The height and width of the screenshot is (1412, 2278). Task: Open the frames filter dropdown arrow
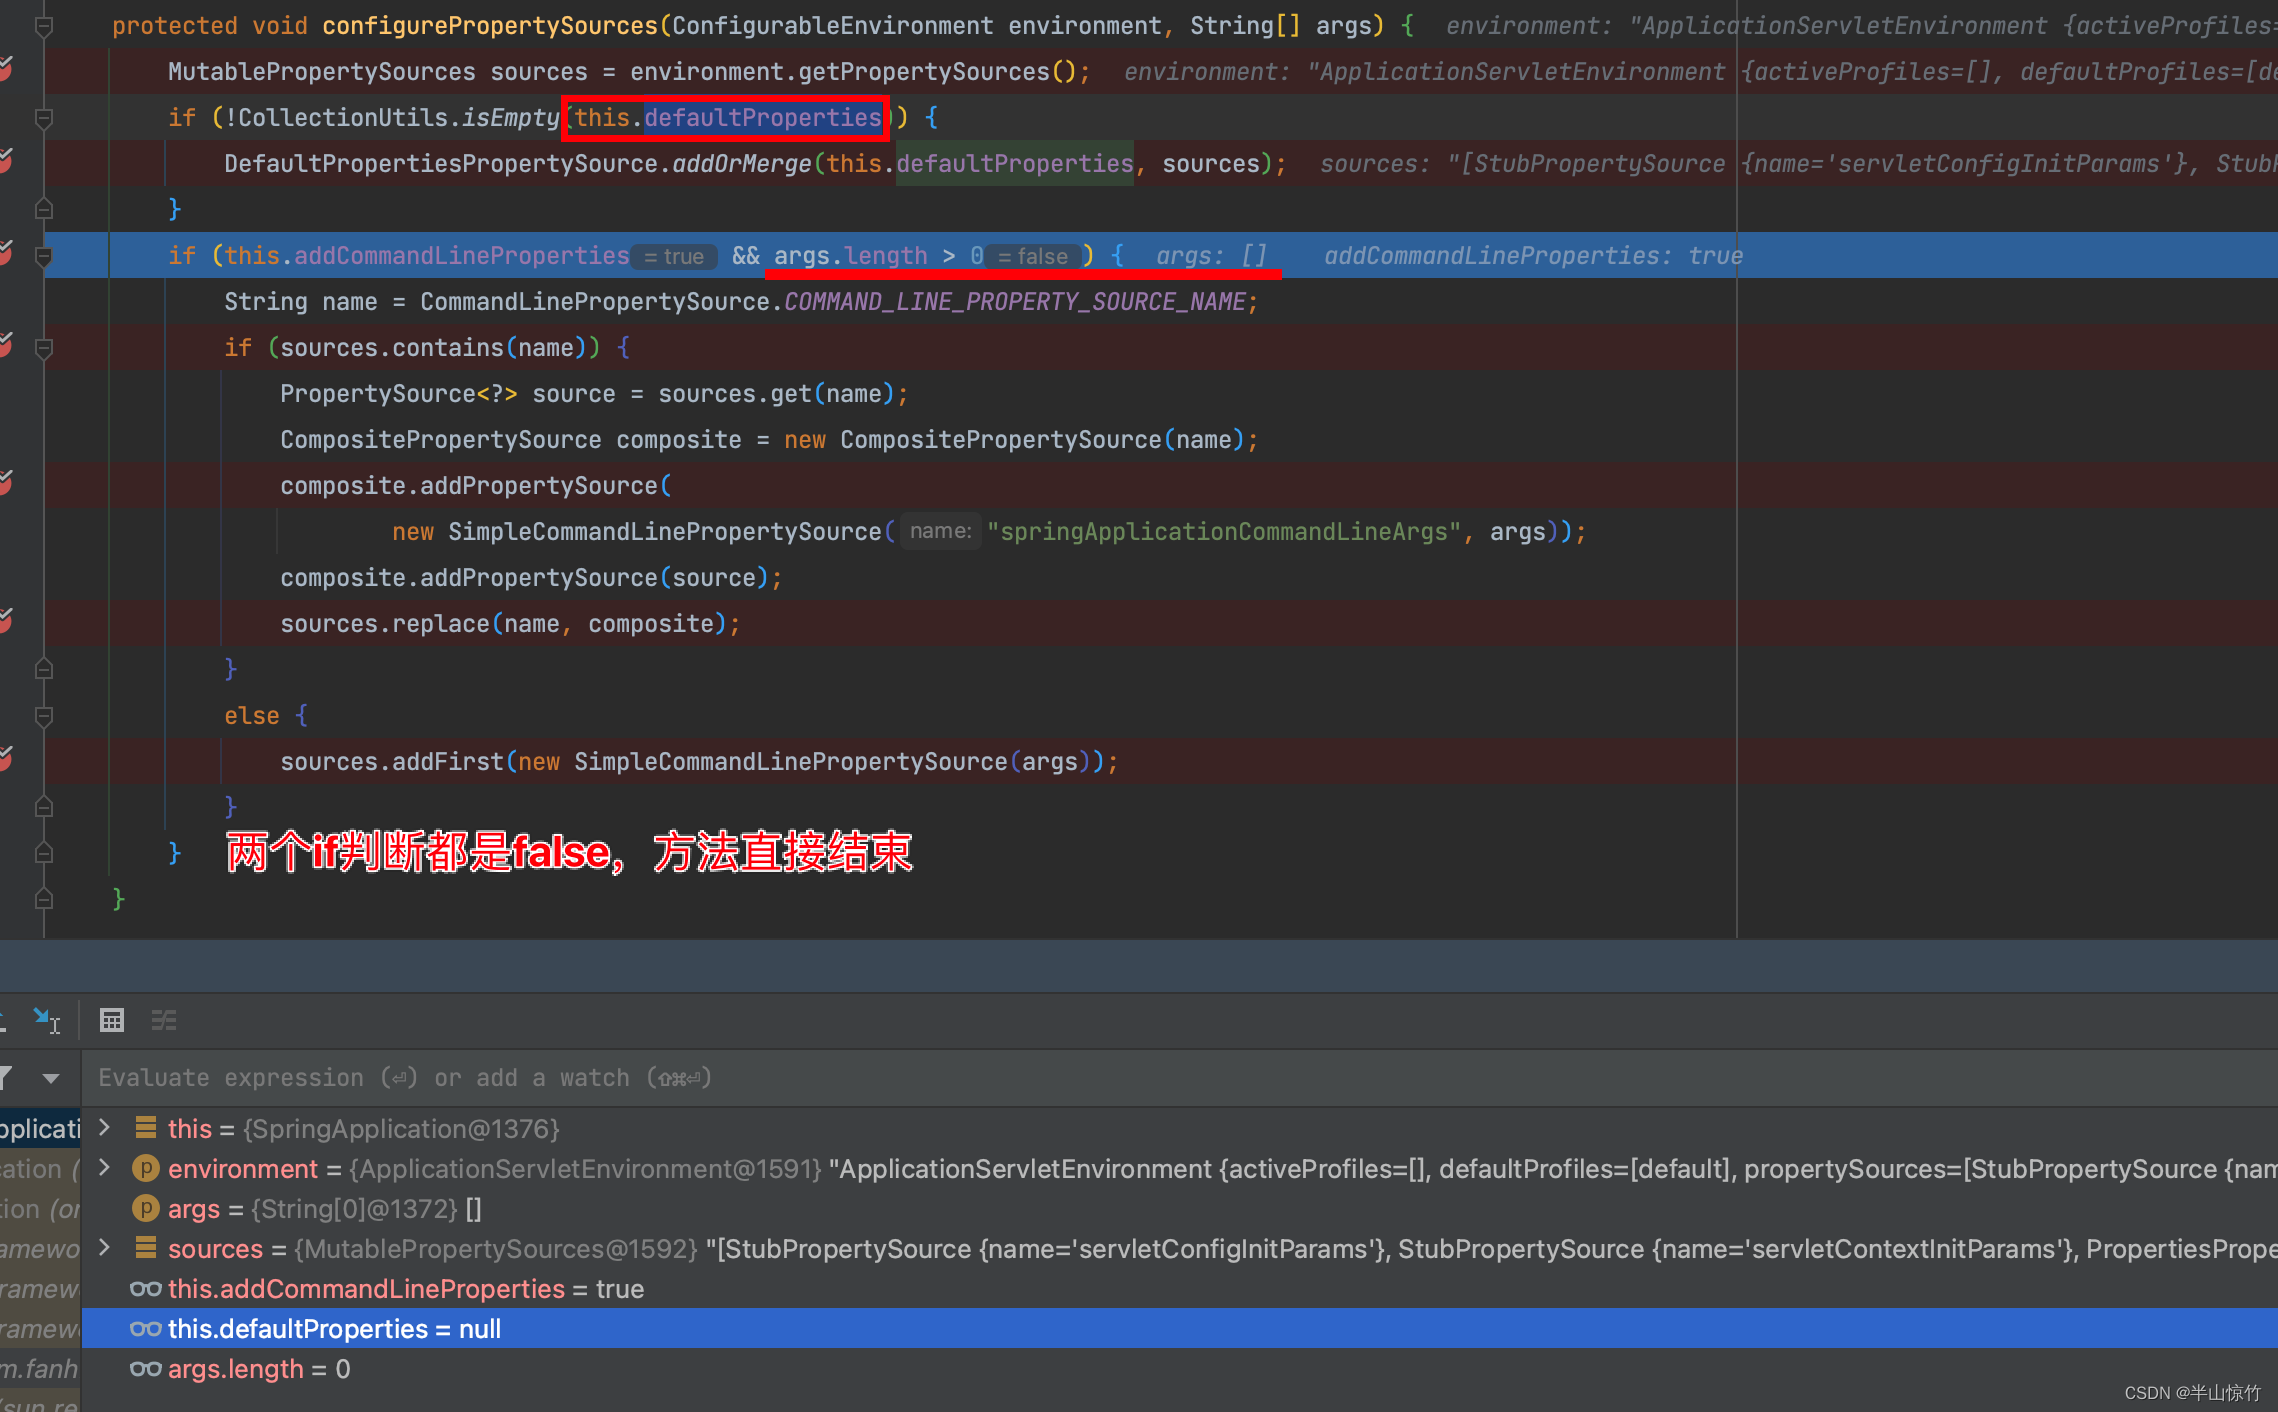pos(51,1078)
